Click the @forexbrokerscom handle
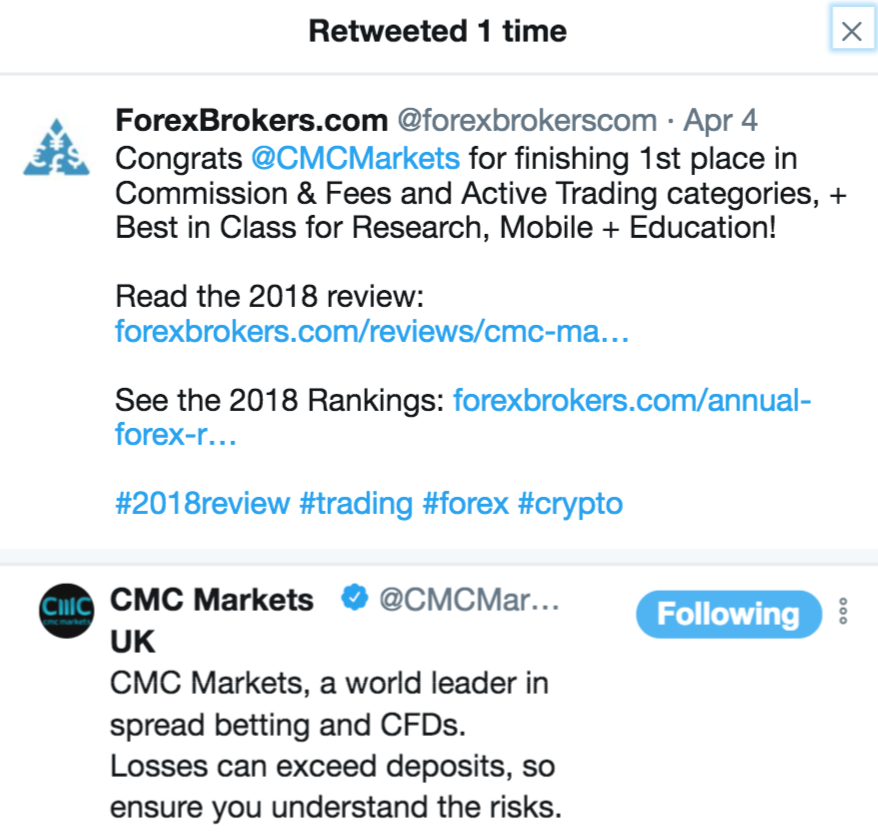Screen dimensions: 878x836 pyautogui.click(x=527, y=121)
